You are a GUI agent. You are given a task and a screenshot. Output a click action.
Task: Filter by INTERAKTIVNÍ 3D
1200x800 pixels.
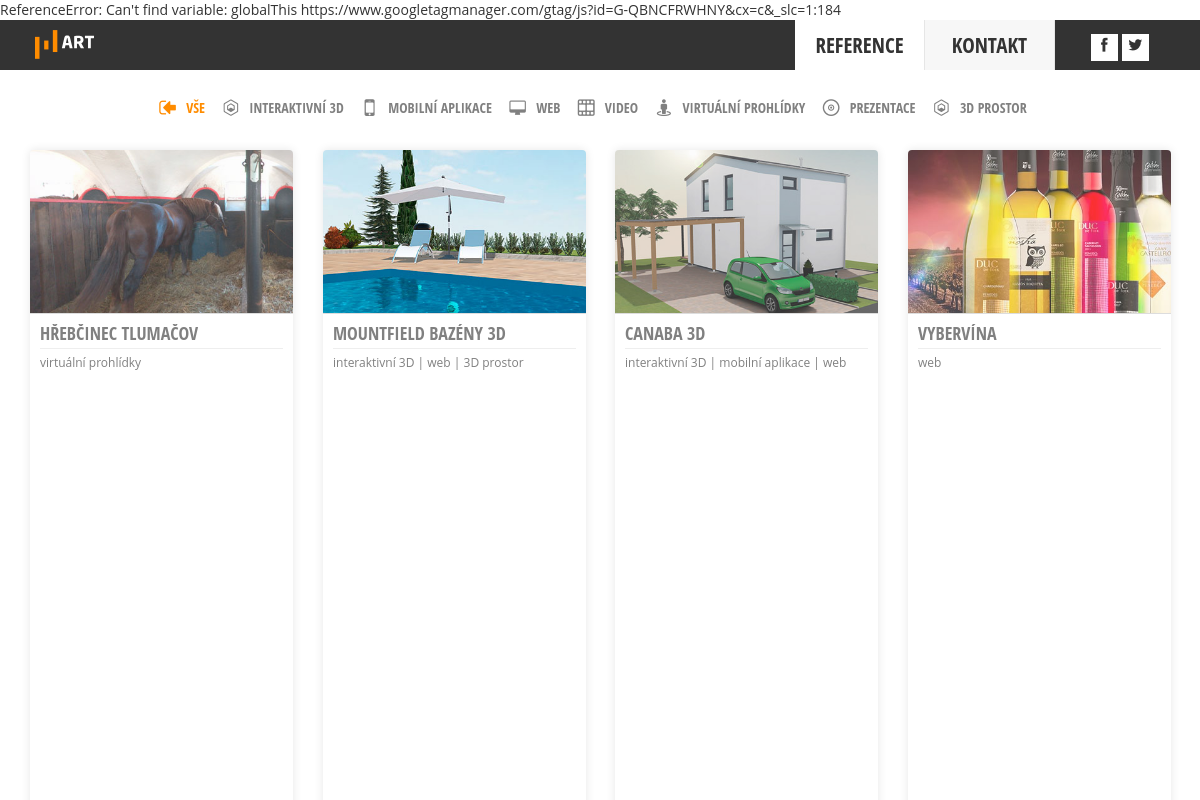point(296,108)
